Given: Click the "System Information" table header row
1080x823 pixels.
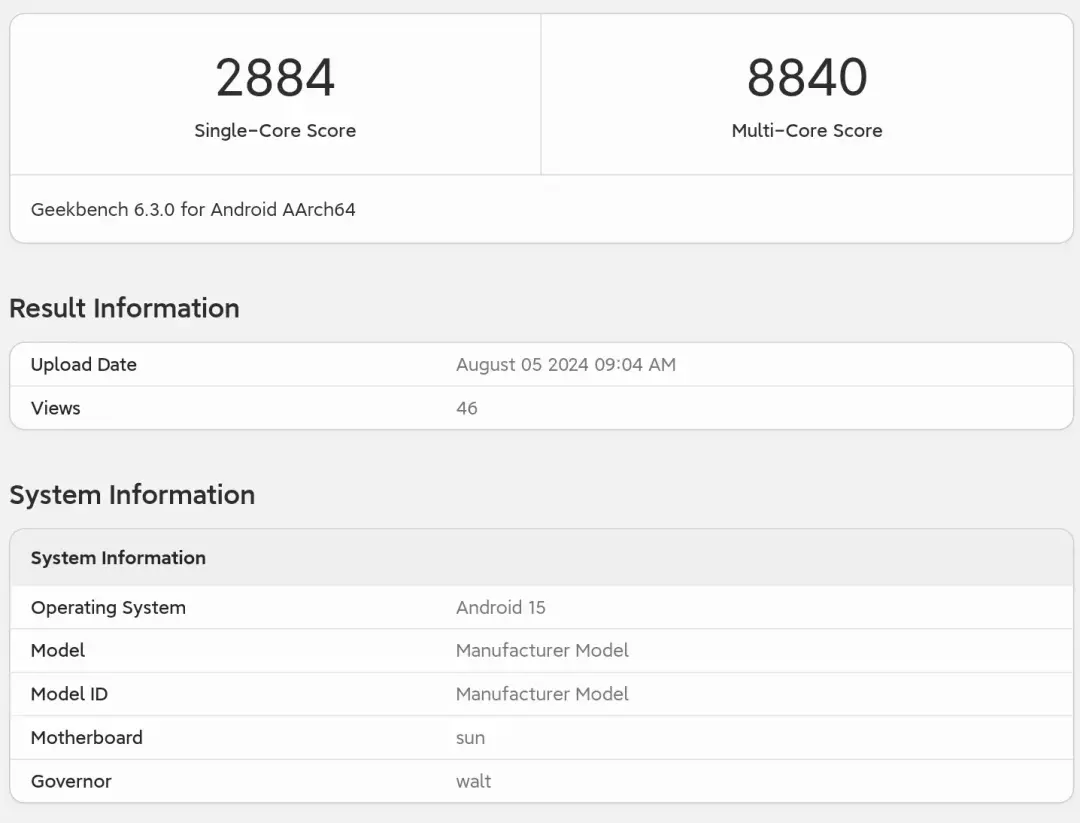Looking at the screenshot, I should (x=541, y=558).
